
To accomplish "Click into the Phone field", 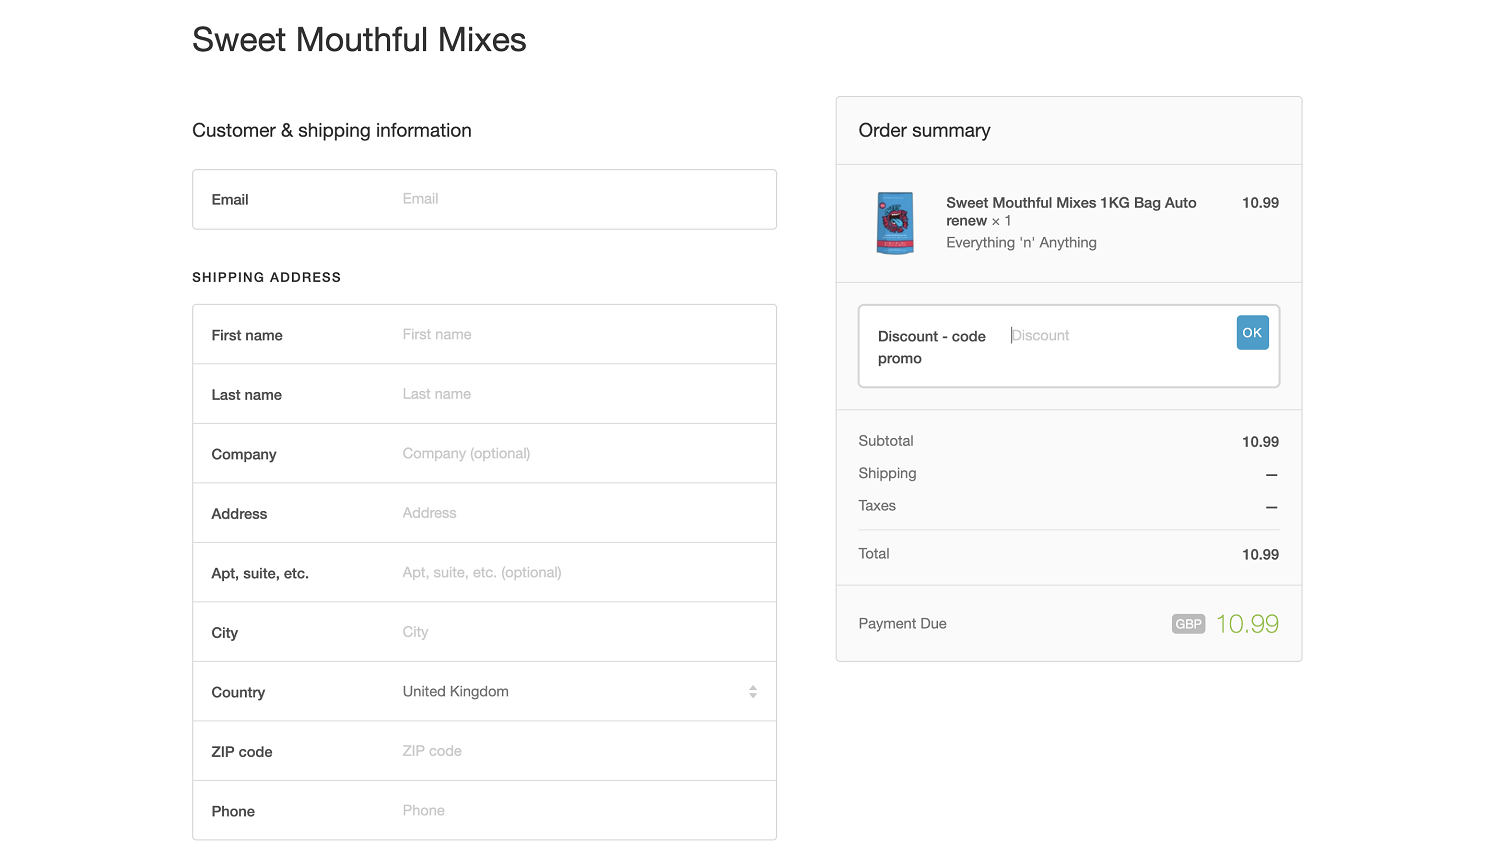I will tap(580, 811).
